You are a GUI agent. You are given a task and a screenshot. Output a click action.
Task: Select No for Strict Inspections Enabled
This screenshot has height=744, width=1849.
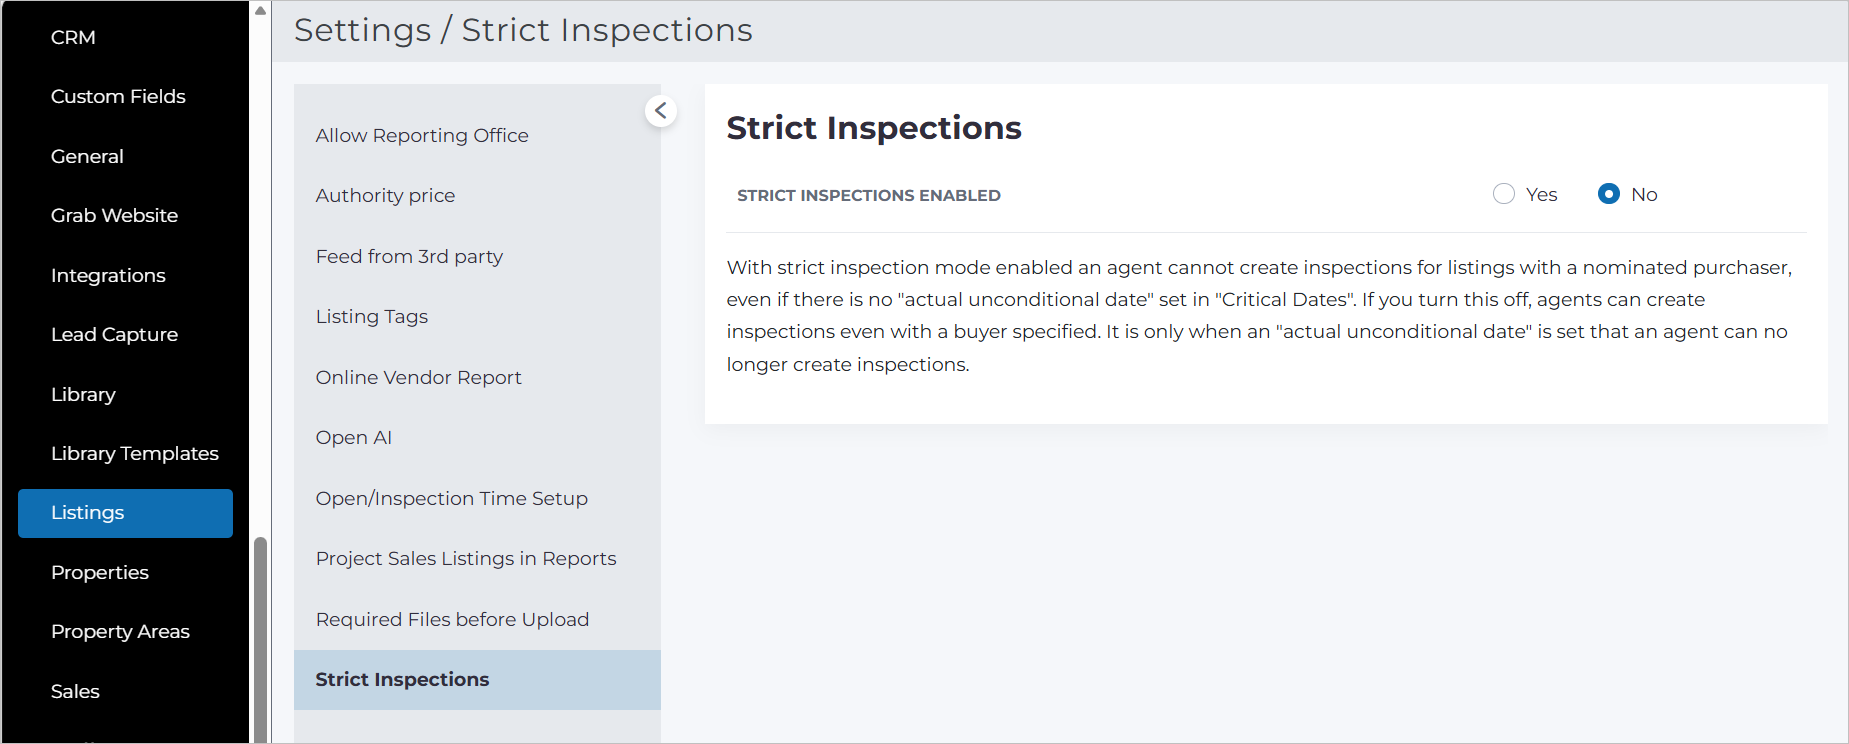(1609, 194)
